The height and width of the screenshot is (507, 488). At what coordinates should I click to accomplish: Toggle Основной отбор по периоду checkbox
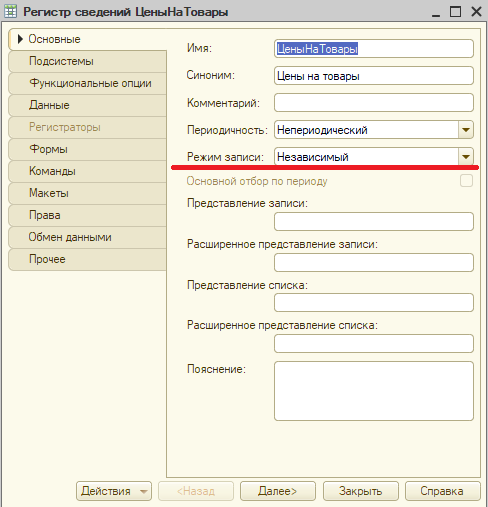click(x=466, y=181)
